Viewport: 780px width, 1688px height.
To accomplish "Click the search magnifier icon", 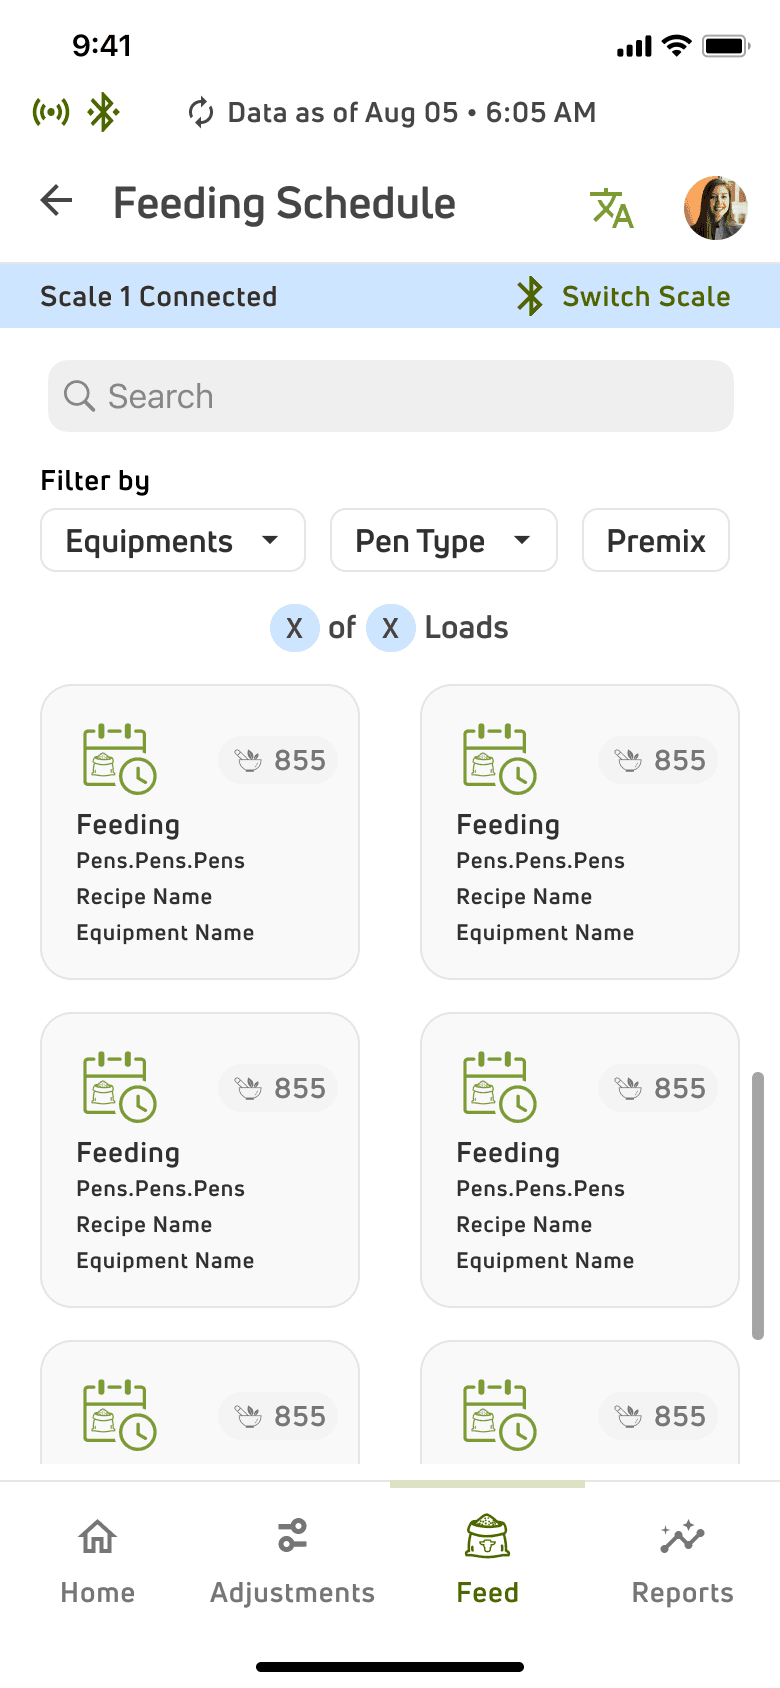I will pyautogui.click(x=79, y=396).
